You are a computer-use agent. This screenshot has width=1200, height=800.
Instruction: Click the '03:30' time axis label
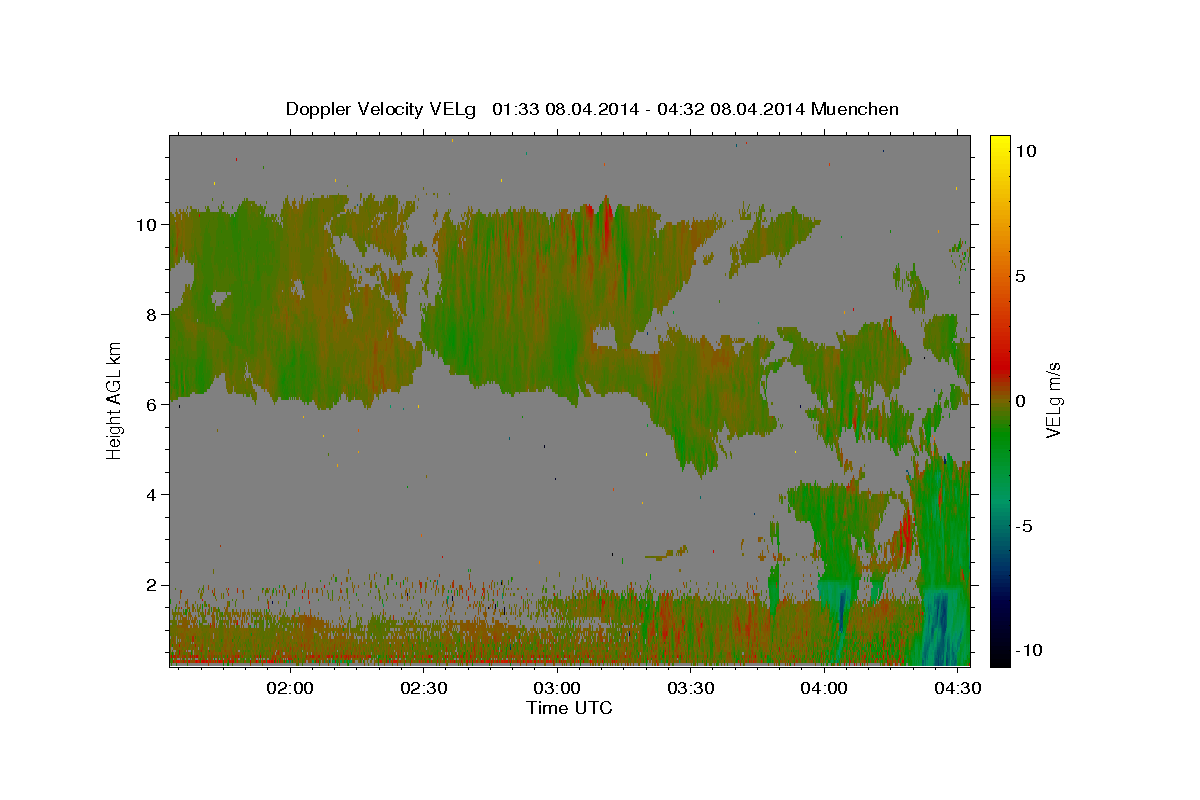point(690,688)
